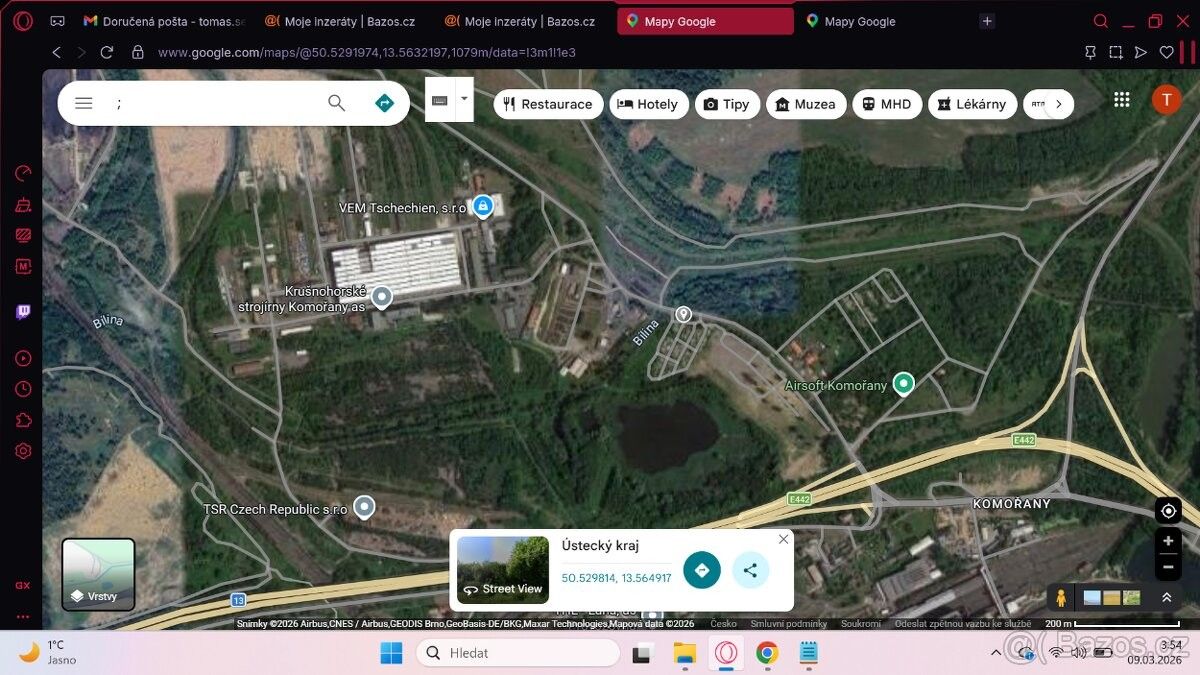Toggle the Vrstvy map layer view

[x=98, y=574]
